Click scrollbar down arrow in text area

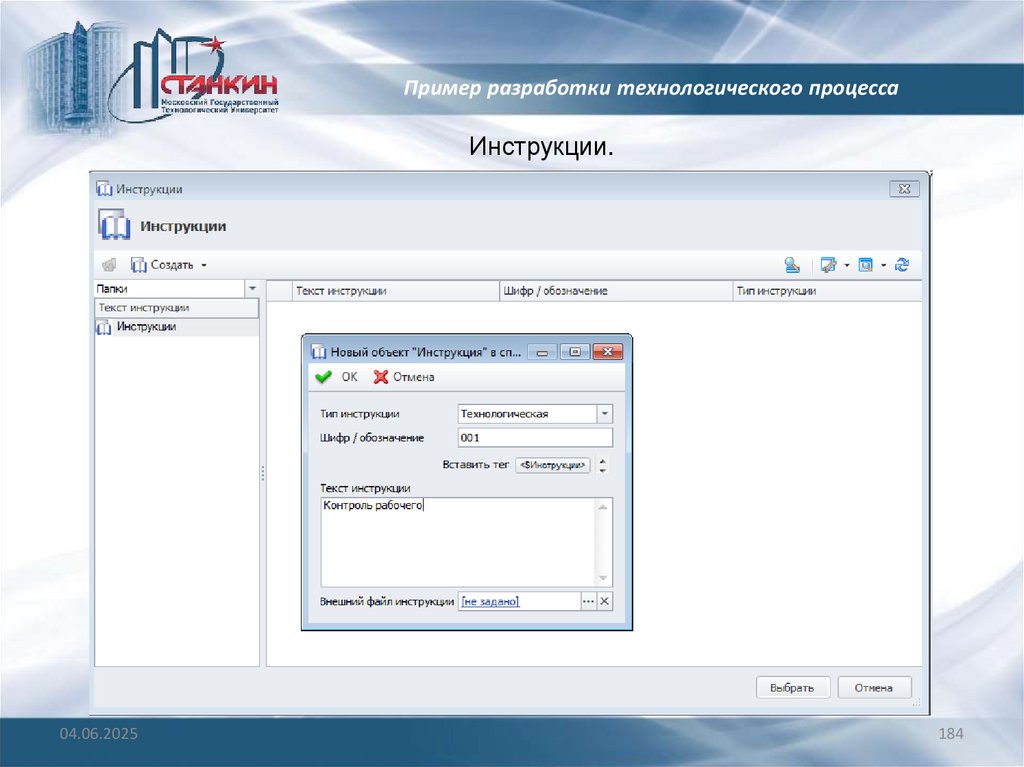(x=603, y=578)
